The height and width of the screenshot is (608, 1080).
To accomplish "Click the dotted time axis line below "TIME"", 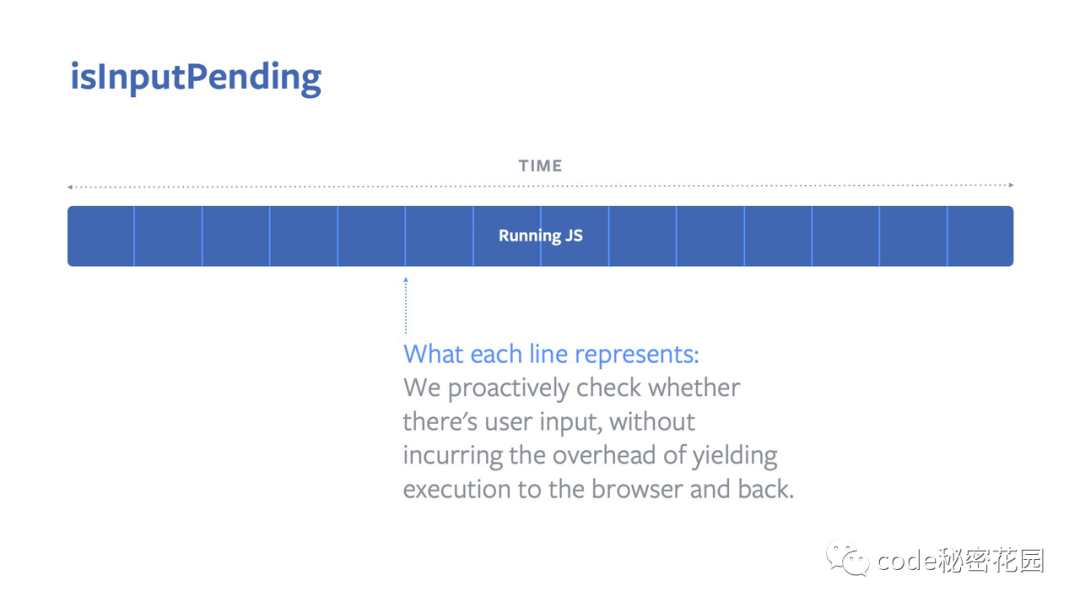I will 300,186.
